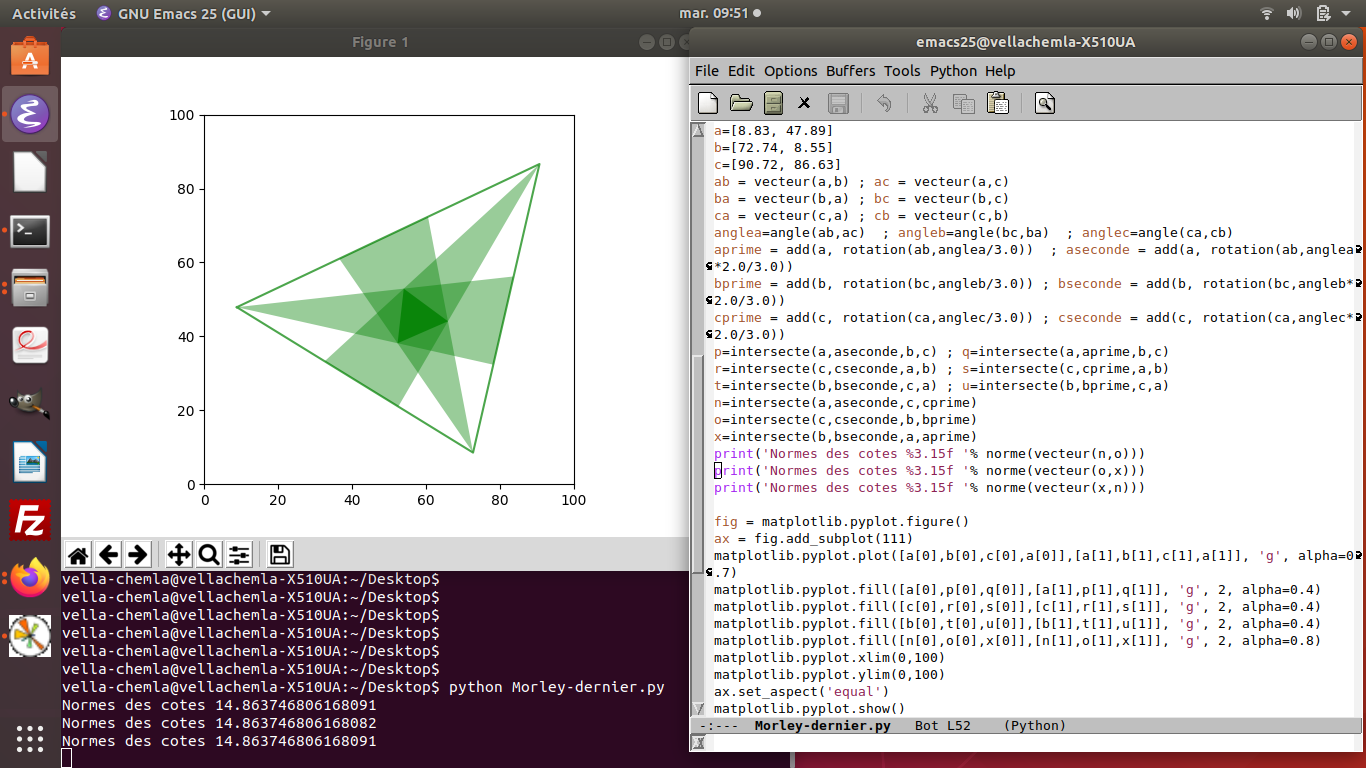1366x768 pixels.
Task: Paste from clipboard in Emacs toolbar
Action: [997, 103]
